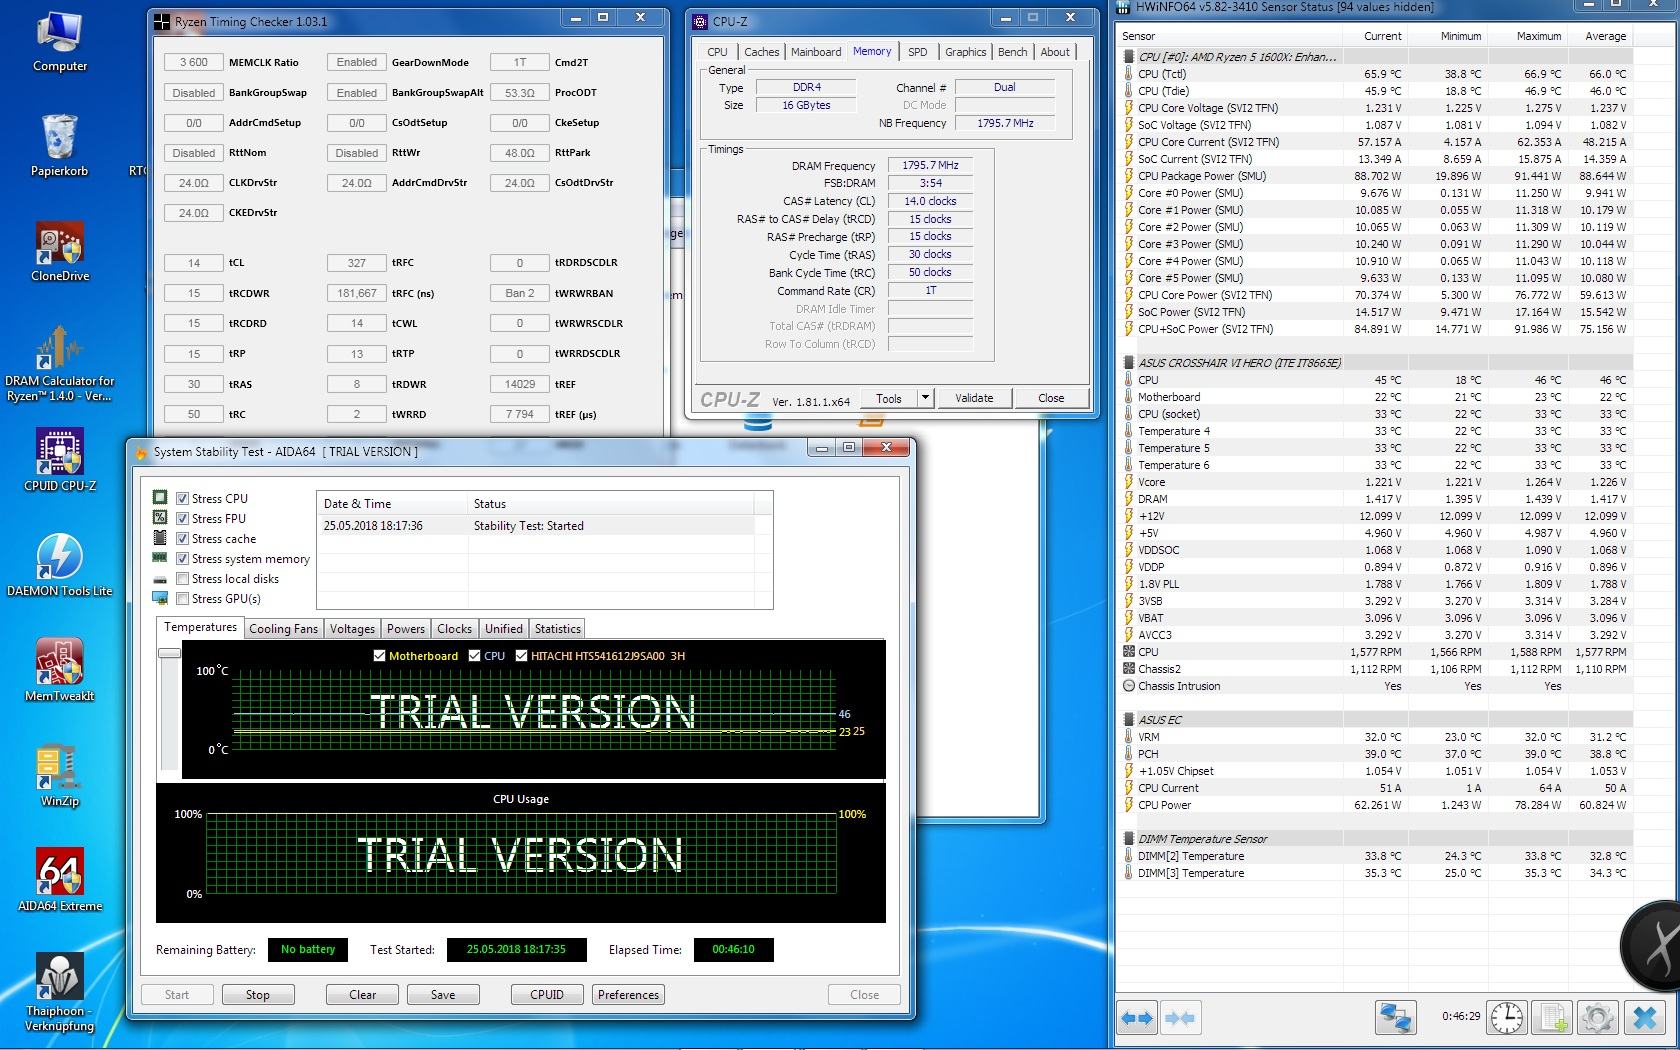The height and width of the screenshot is (1050, 1680).
Task: Open the Unified tab in AIDA64
Action: click(x=504, y=629)
